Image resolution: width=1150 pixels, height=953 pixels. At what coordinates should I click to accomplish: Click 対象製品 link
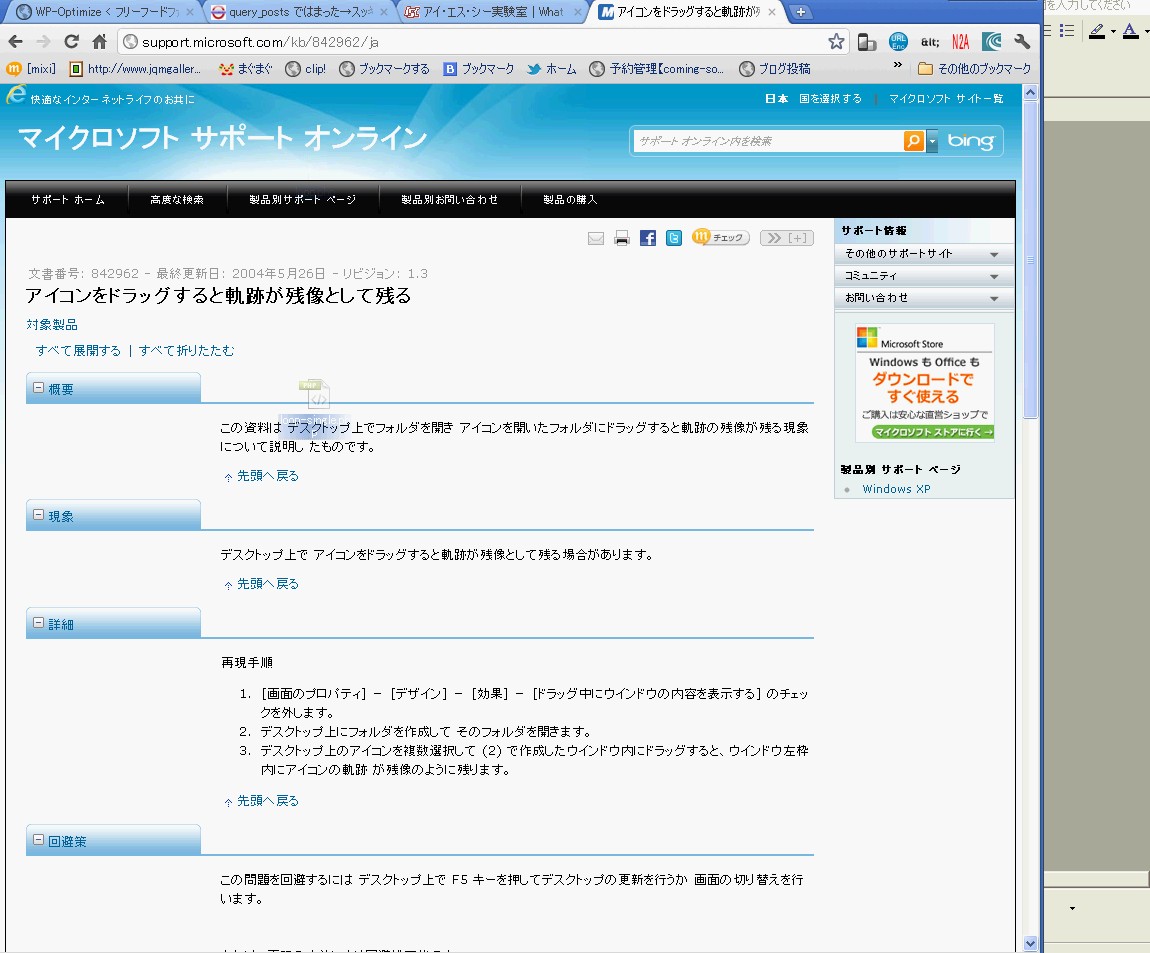coord(51,324)
